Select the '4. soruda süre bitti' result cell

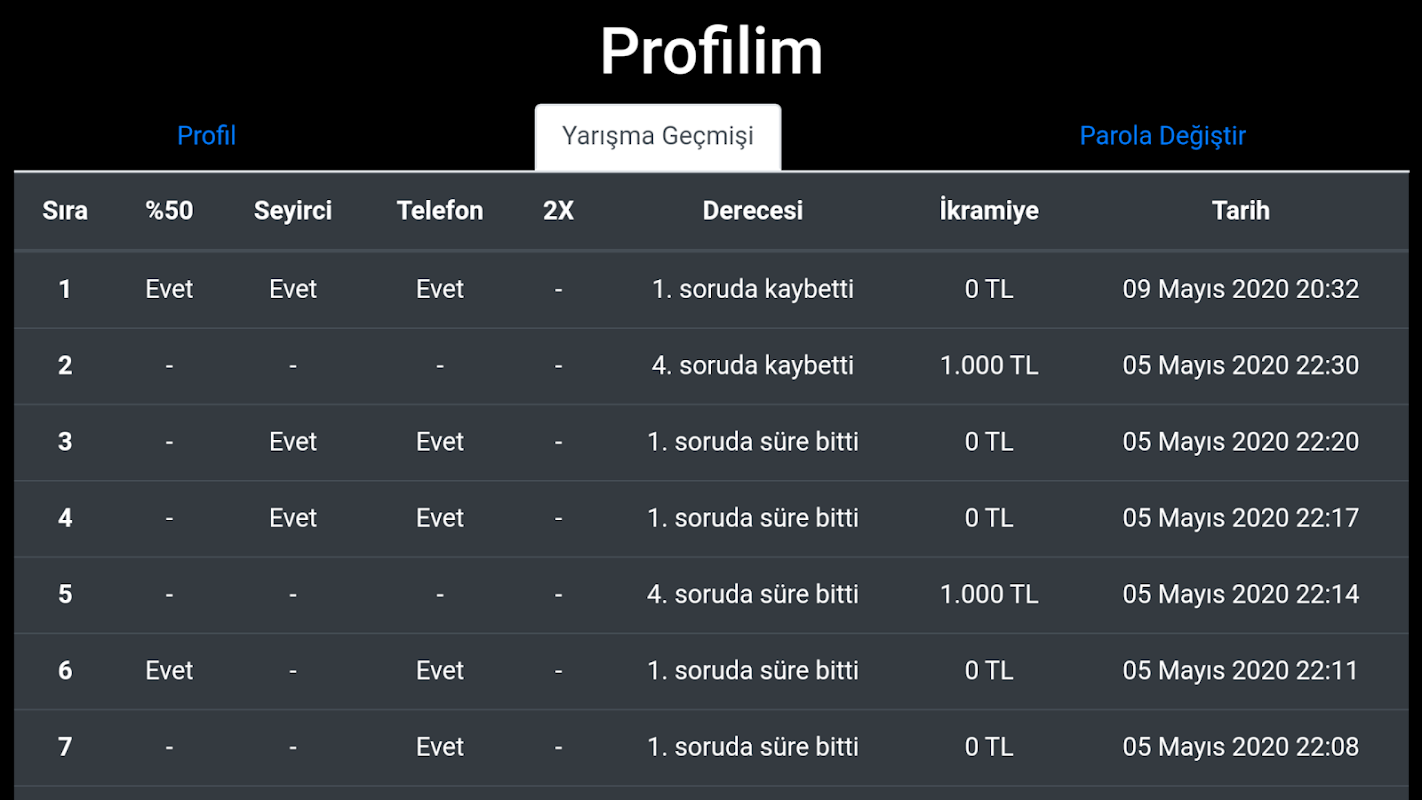point(753,594)
